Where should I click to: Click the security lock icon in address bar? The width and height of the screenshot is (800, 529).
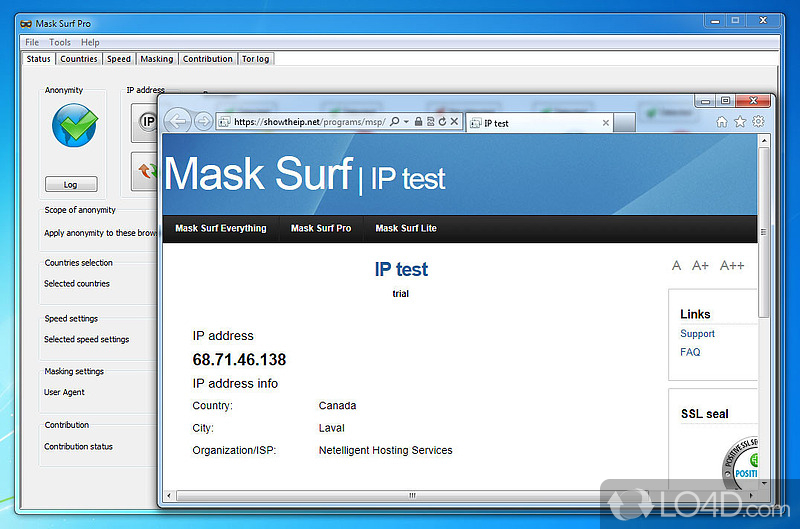(418, 121)
